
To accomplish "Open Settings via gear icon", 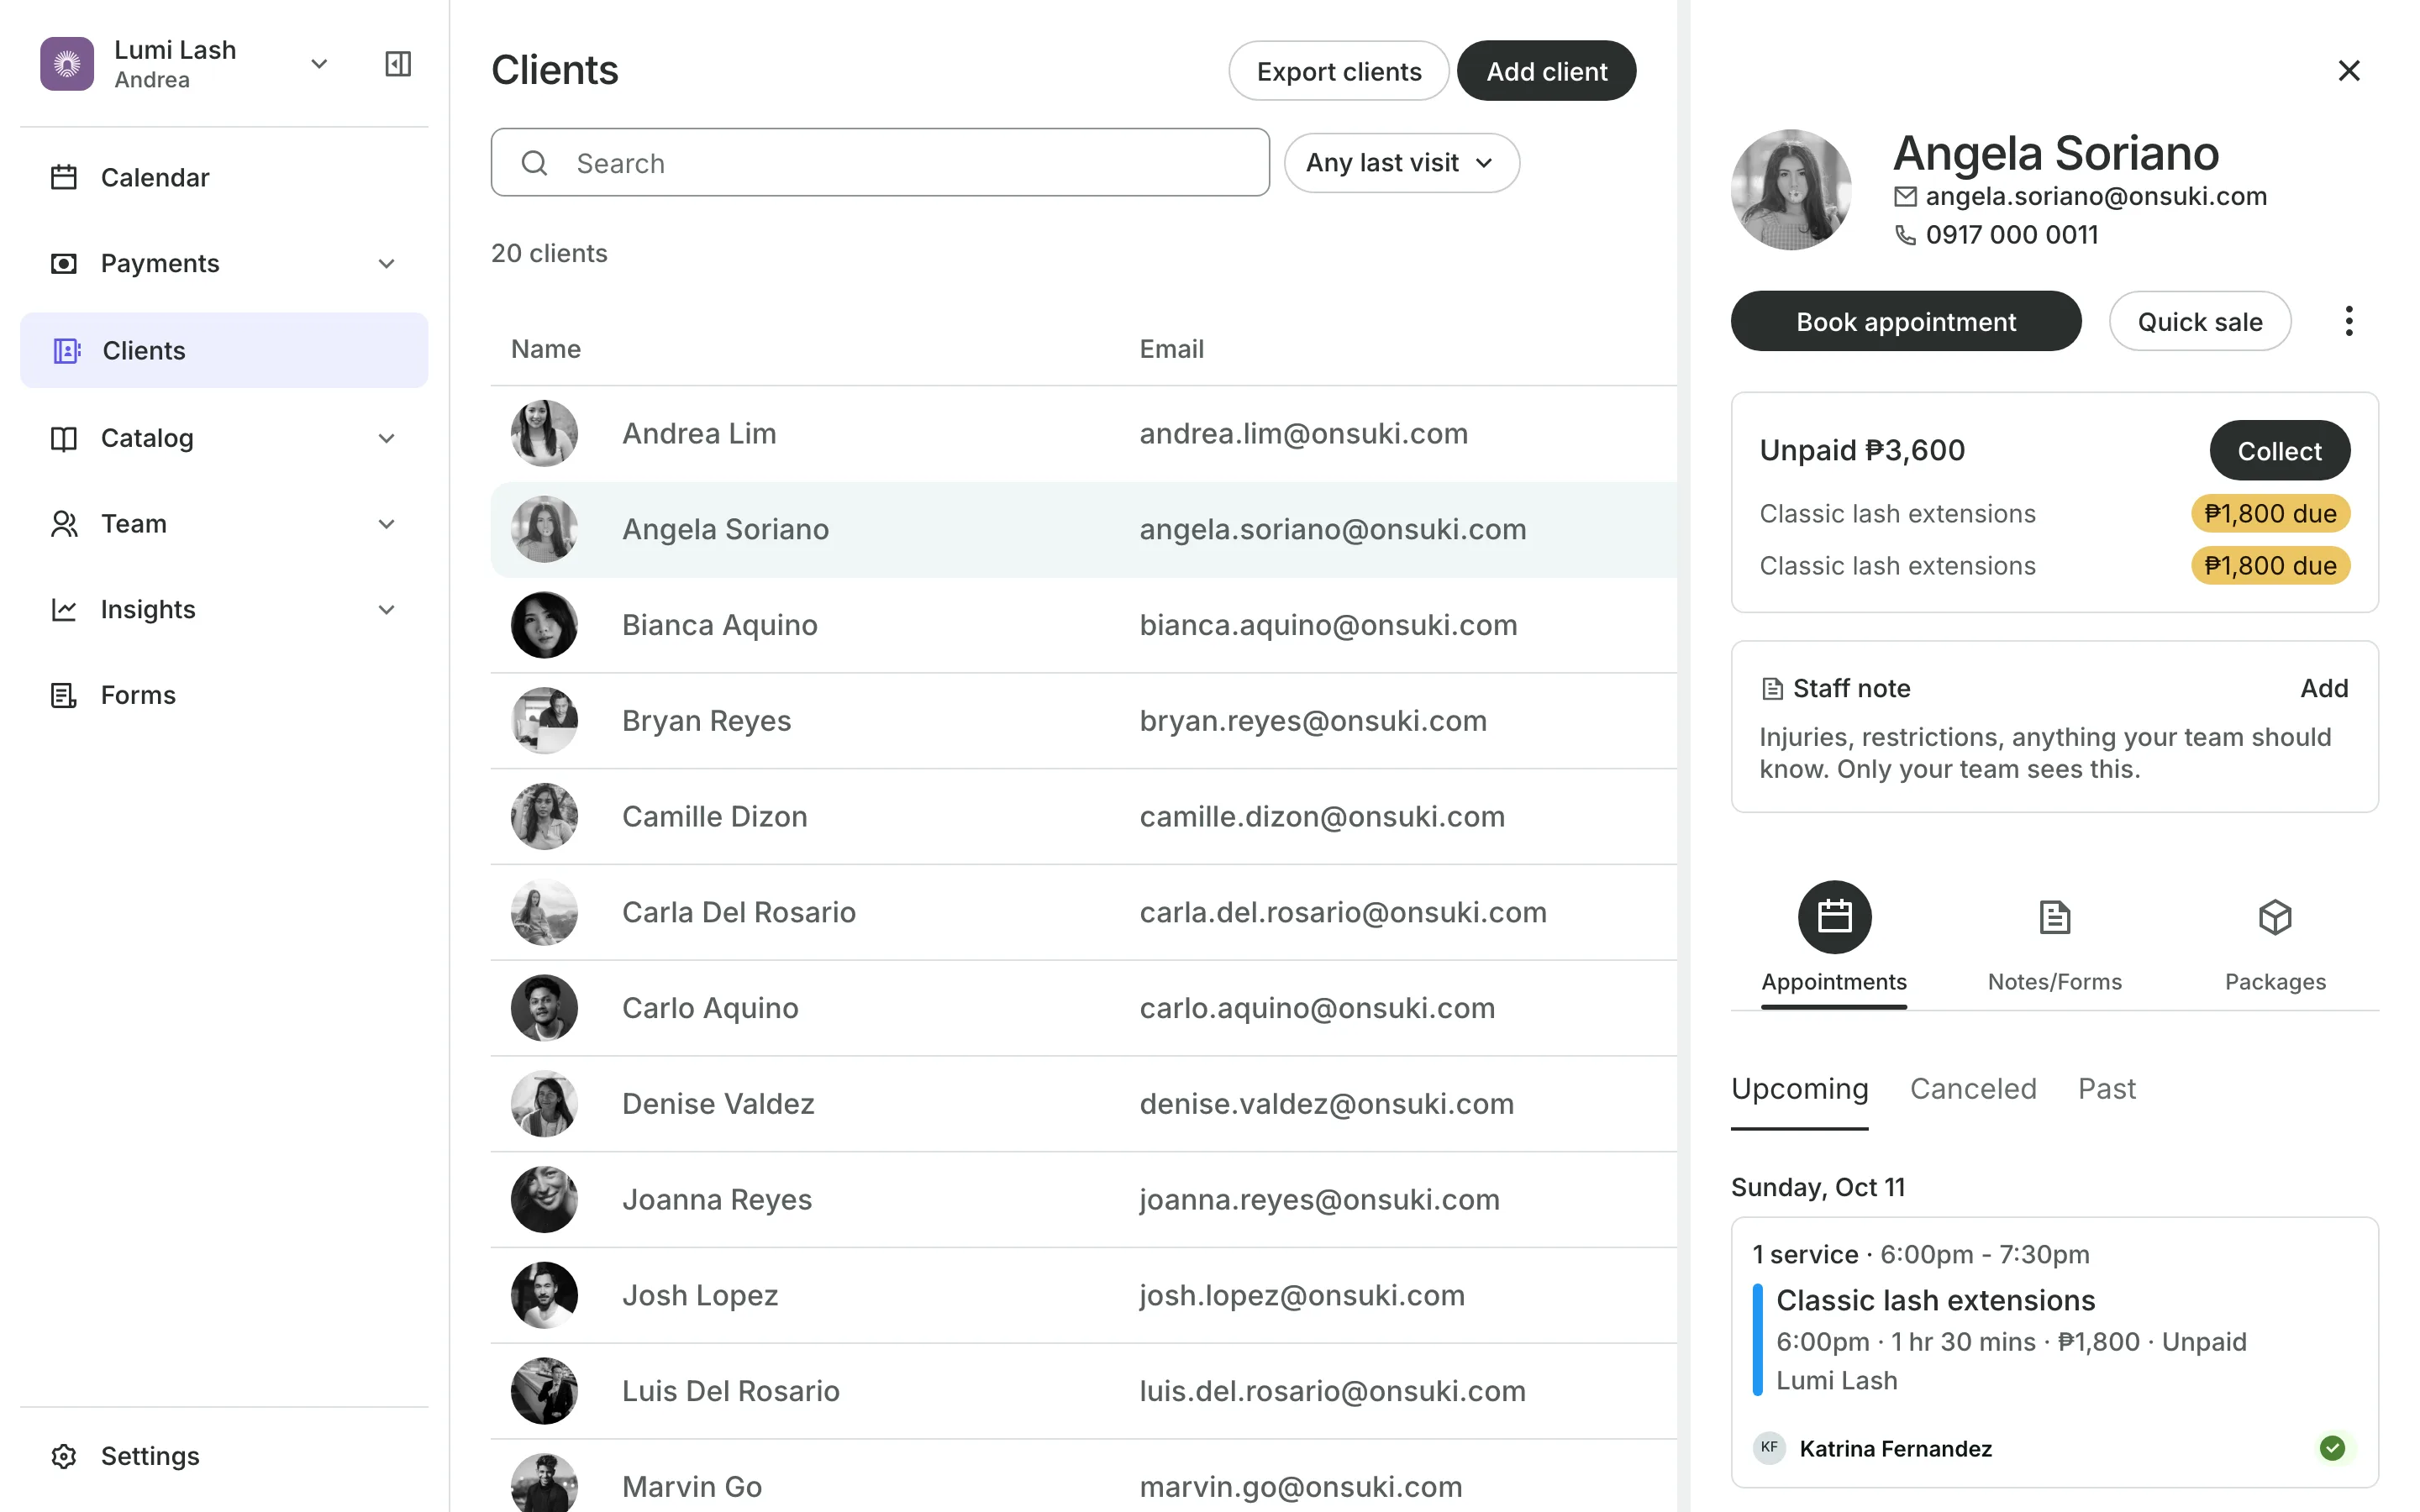I will (64, 1456).
